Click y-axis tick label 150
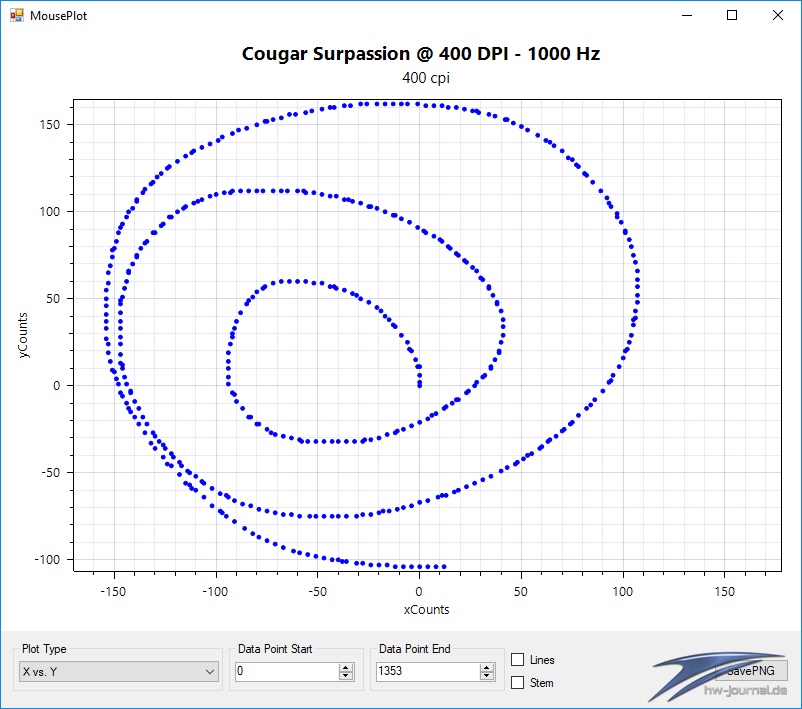 point(50,124)
